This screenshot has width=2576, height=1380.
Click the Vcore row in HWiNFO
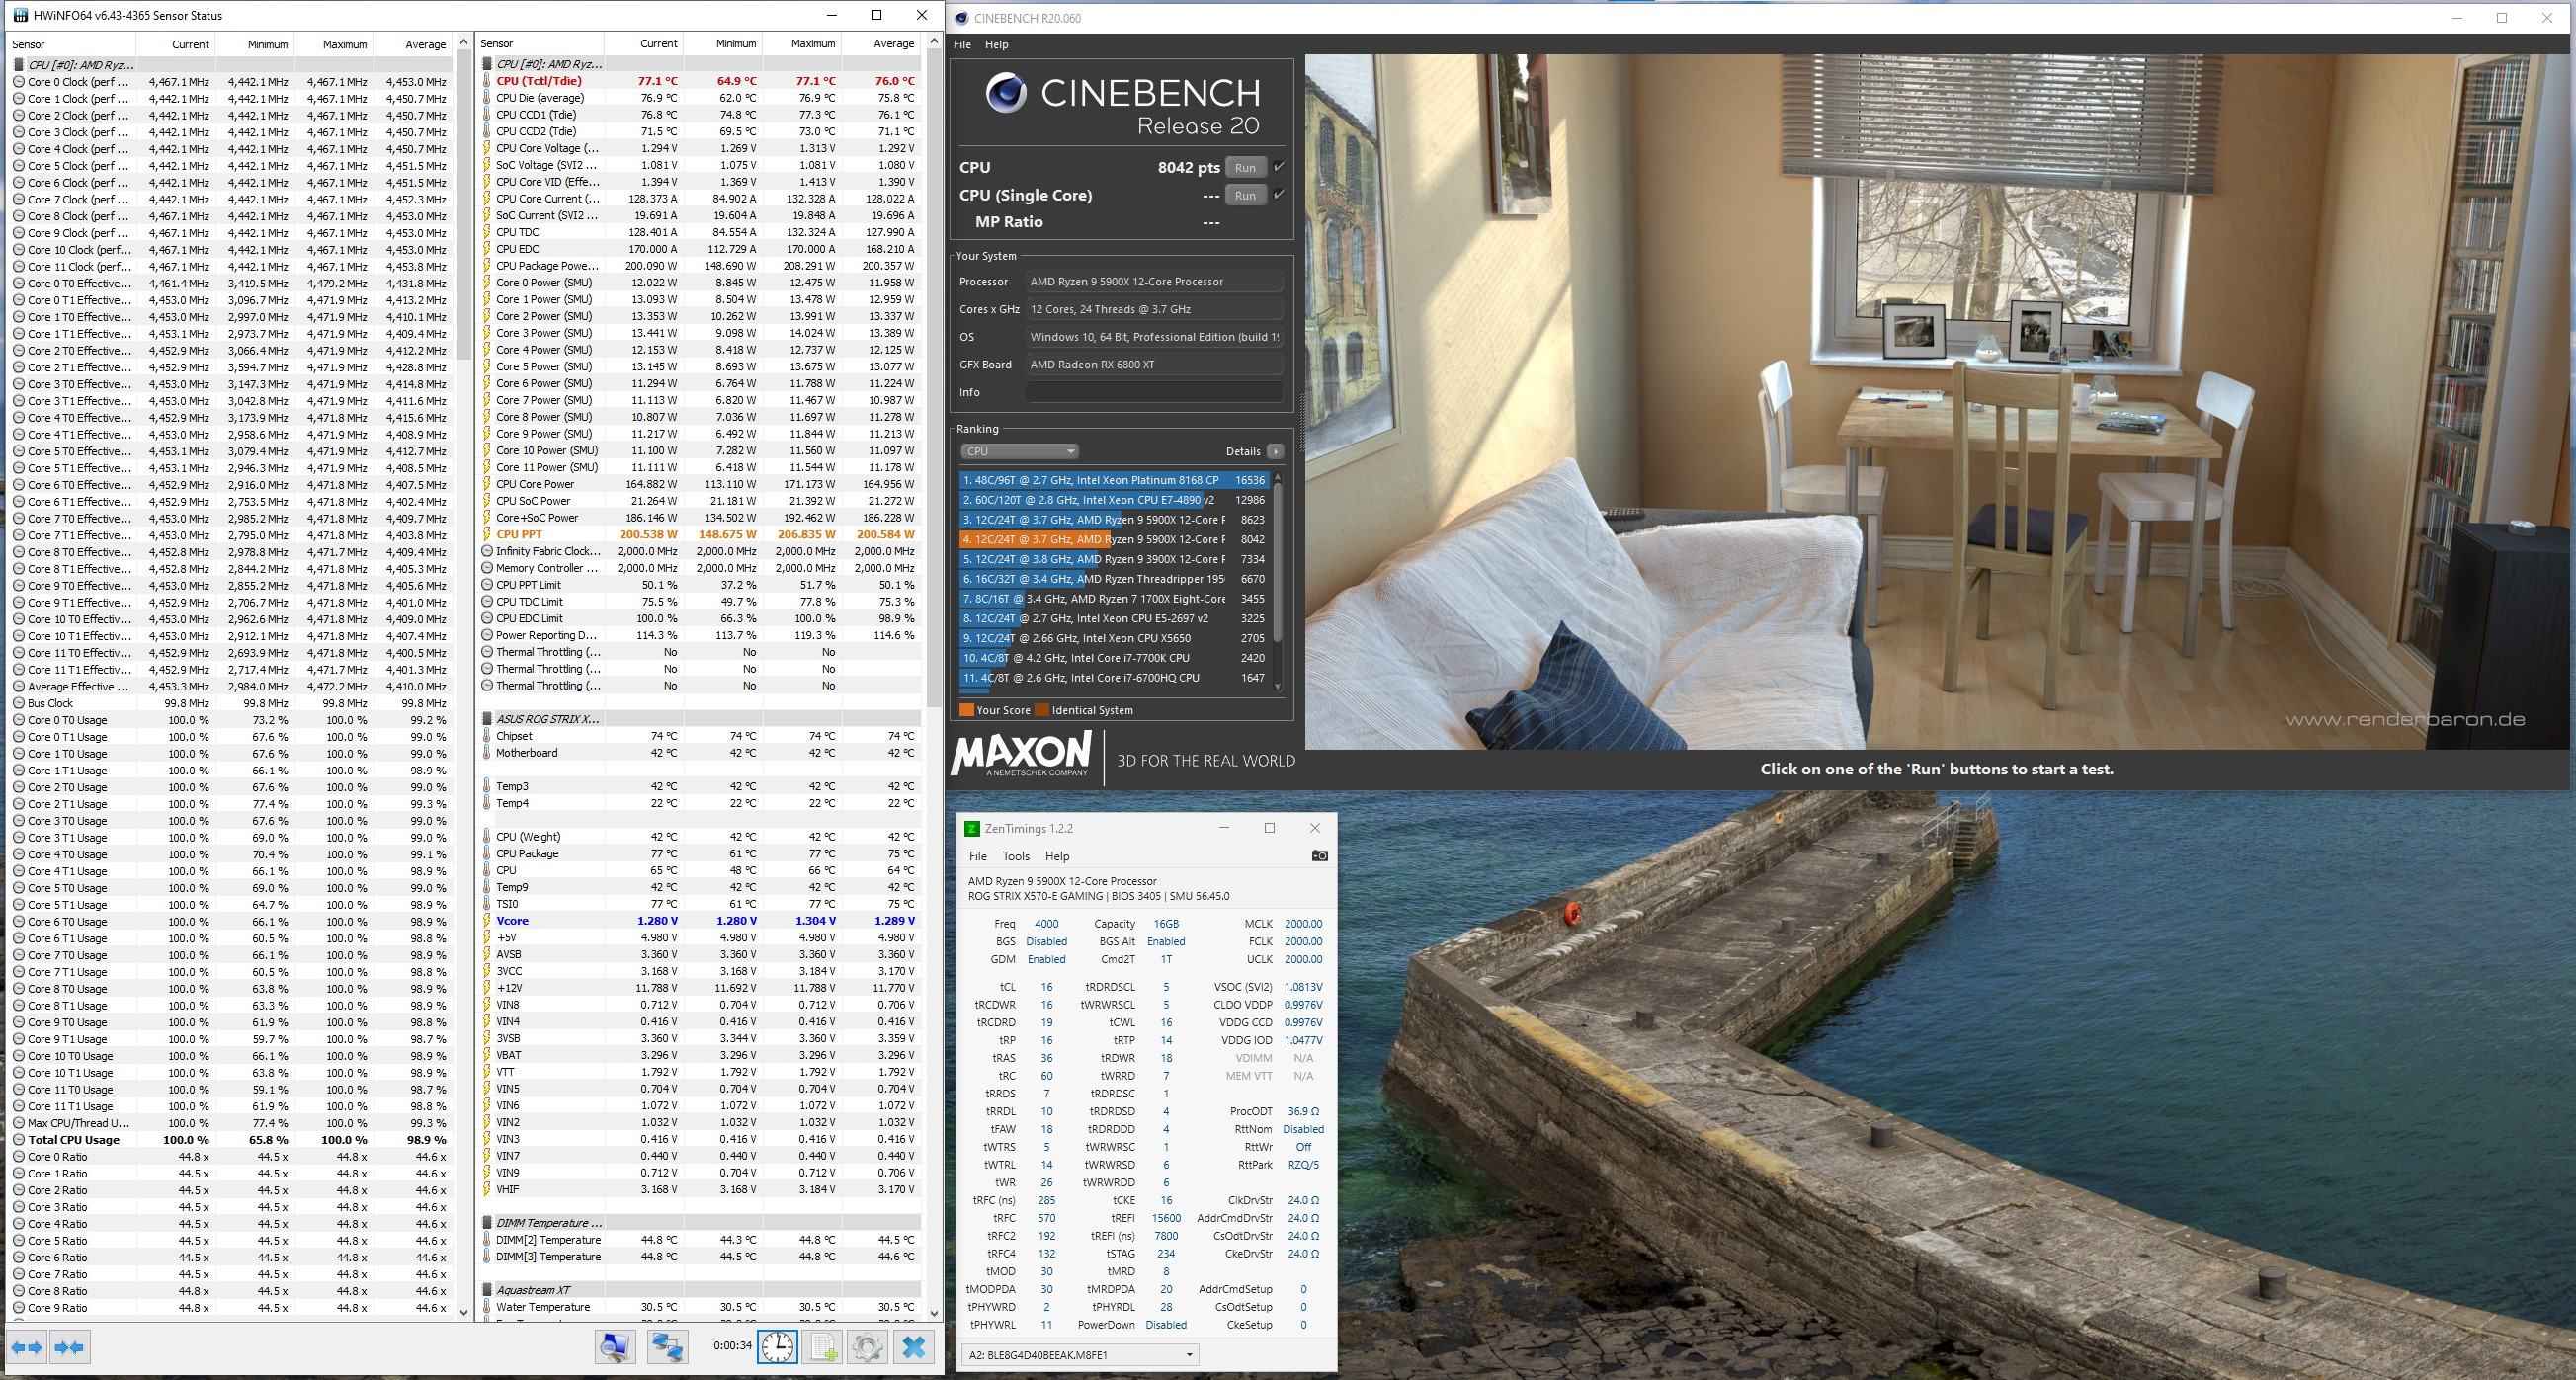pyautogui.click(x=700, y=921)
